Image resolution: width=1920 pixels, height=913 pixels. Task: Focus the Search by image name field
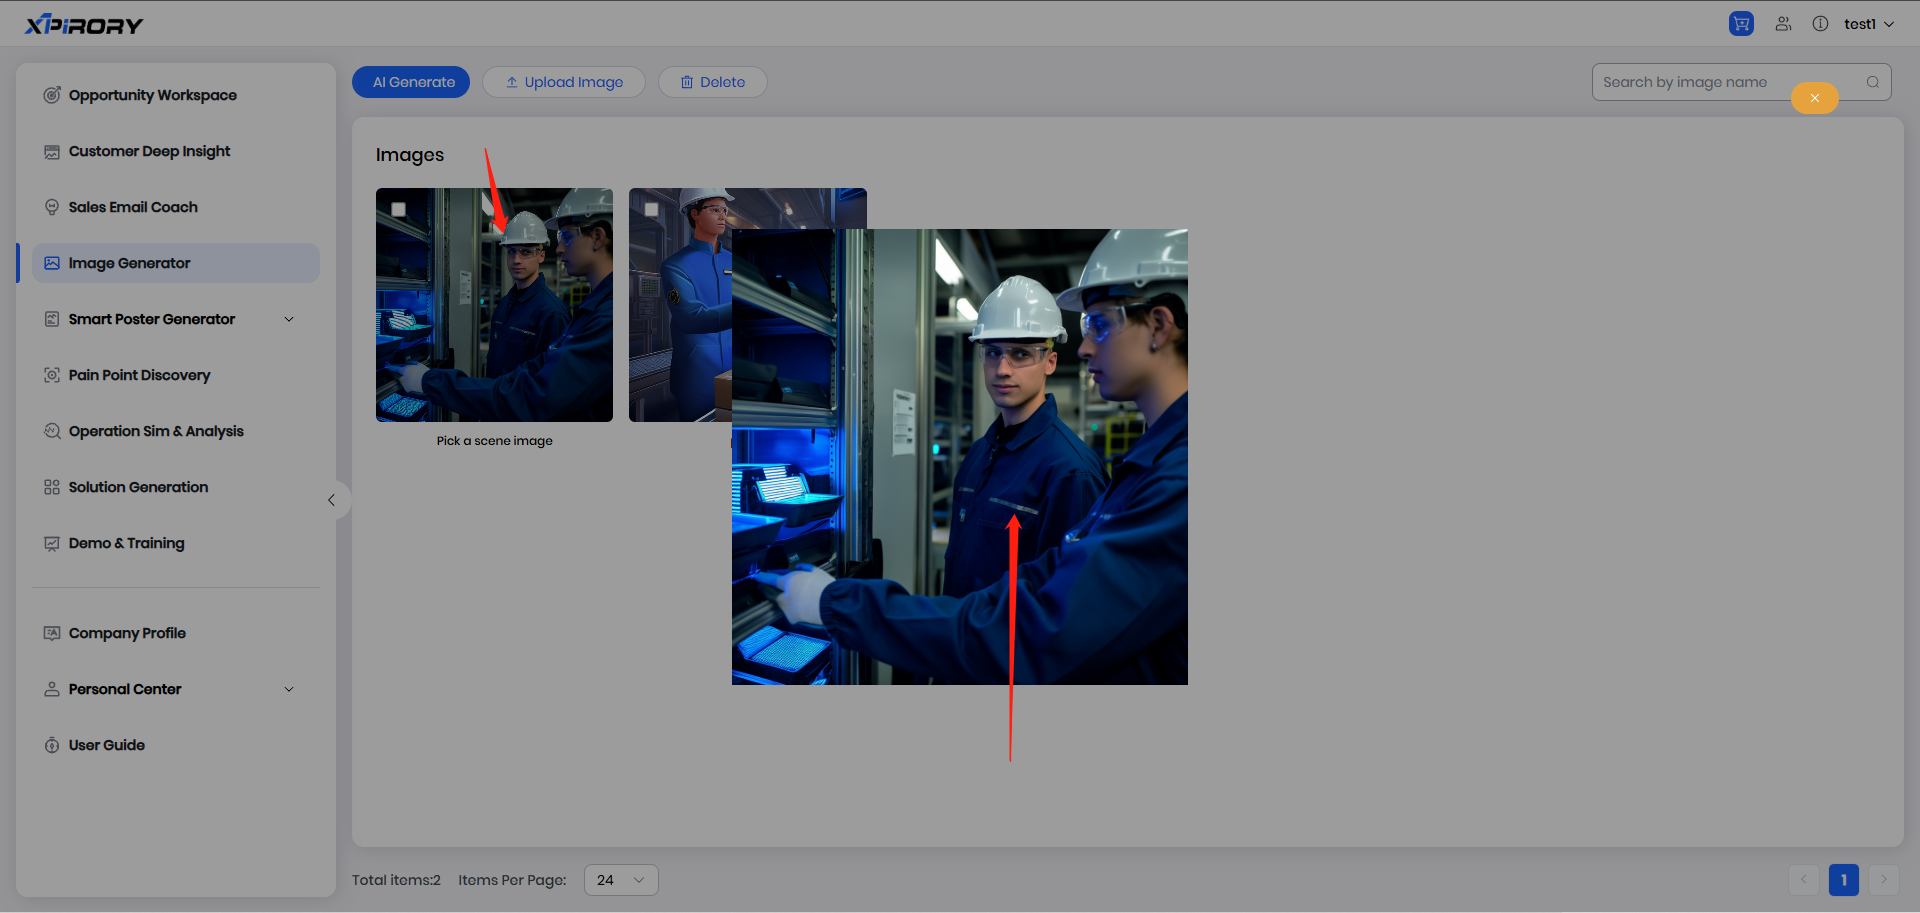(x=1700, y=82)
